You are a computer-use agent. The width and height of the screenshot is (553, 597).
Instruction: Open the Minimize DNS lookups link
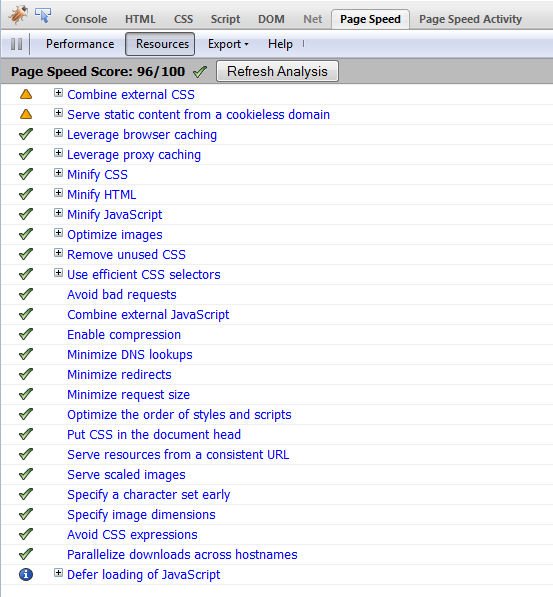pyautogui.click(x=130, y=355)
